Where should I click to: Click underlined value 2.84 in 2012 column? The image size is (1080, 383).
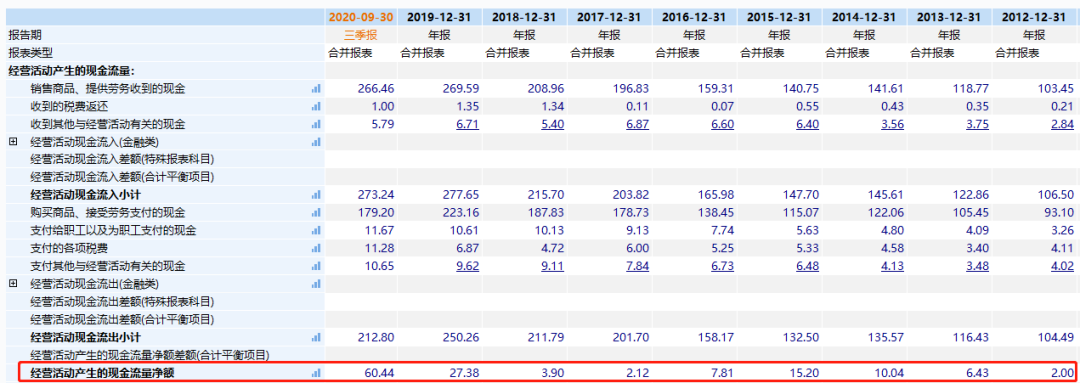coord(1062,124)
